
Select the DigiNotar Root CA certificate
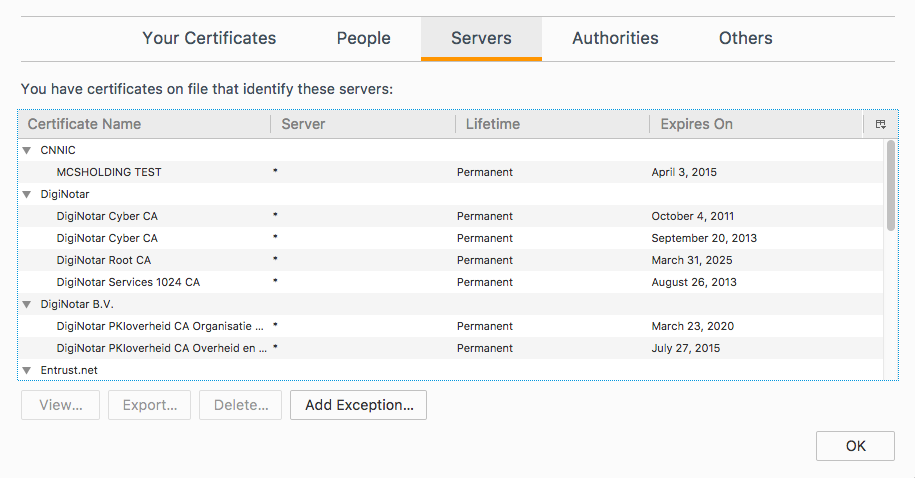tap(450, 260)
